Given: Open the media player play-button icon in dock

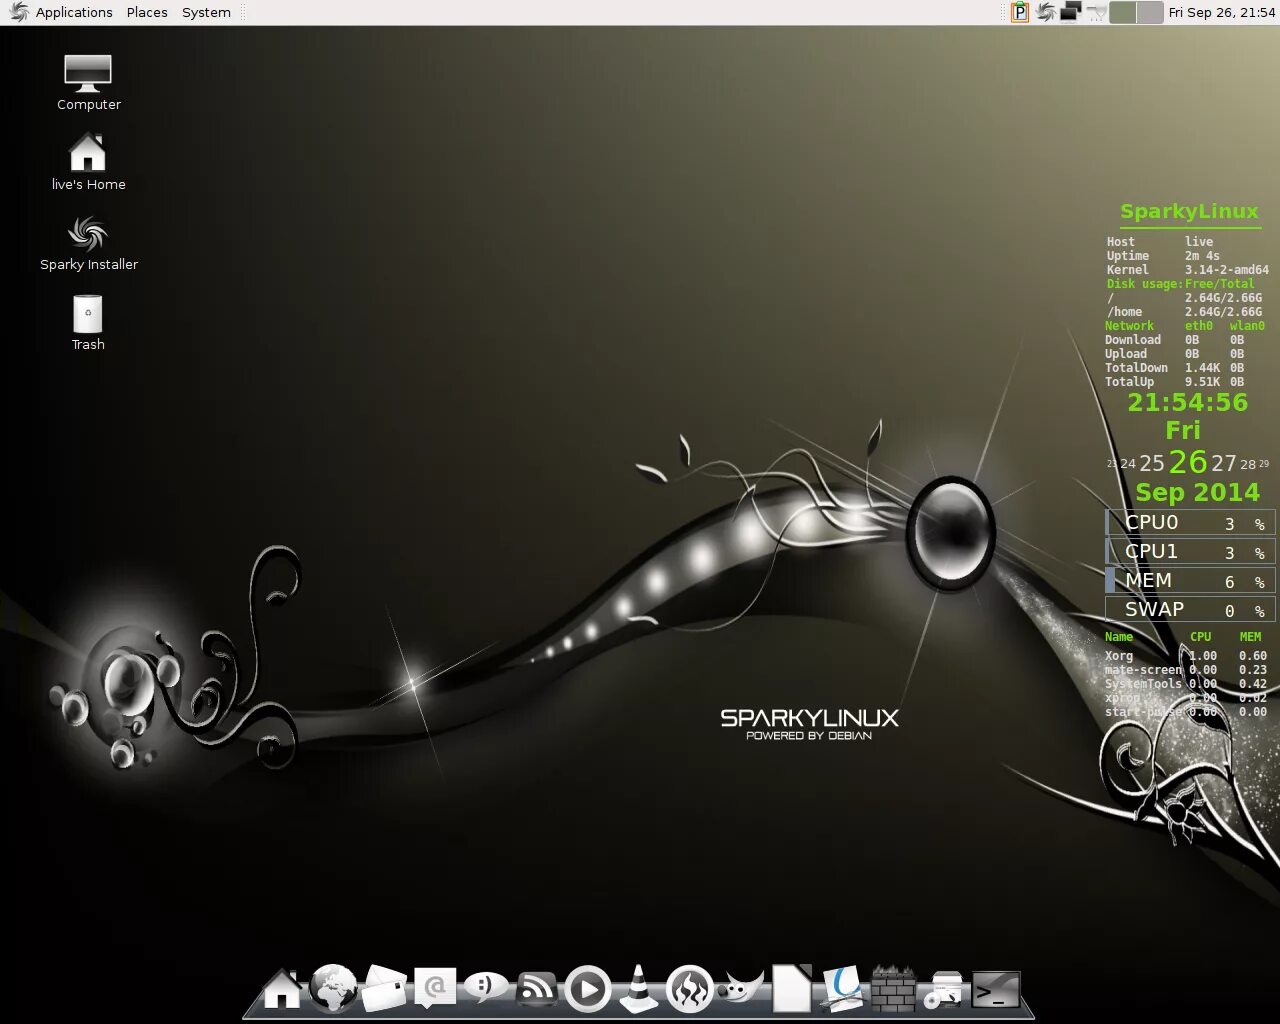Looking at the screenshot, I should 588,990.
